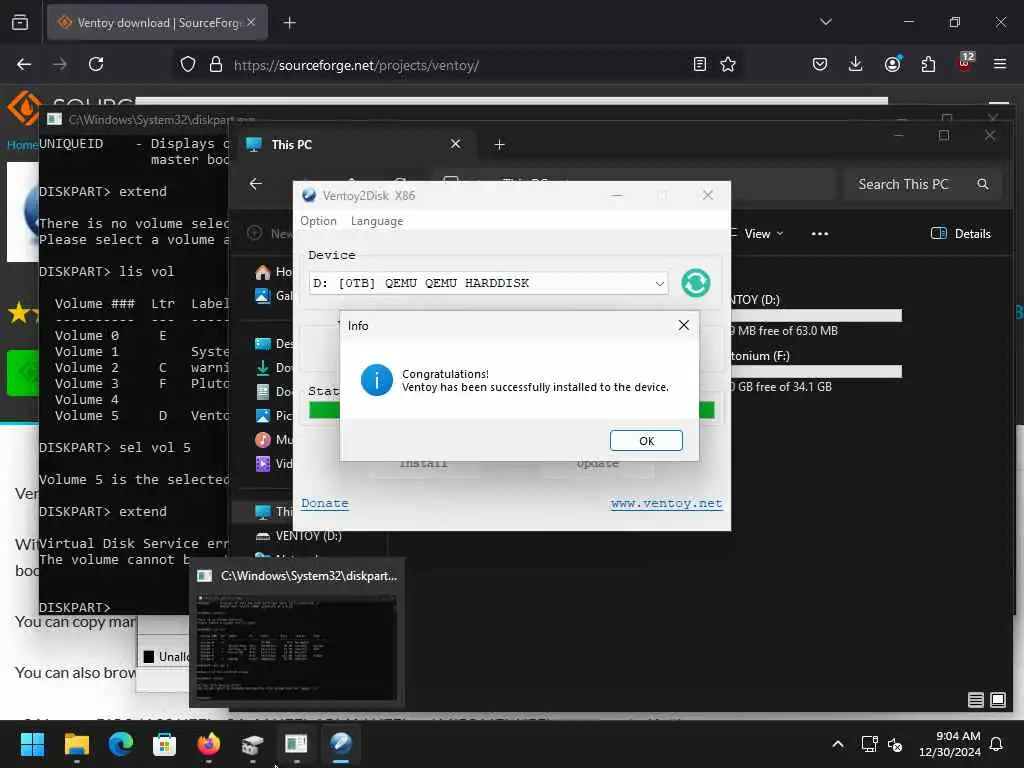Click OK in the Info dialog
This screenshot has width=1024, height=768.
(x=646, y=440)
